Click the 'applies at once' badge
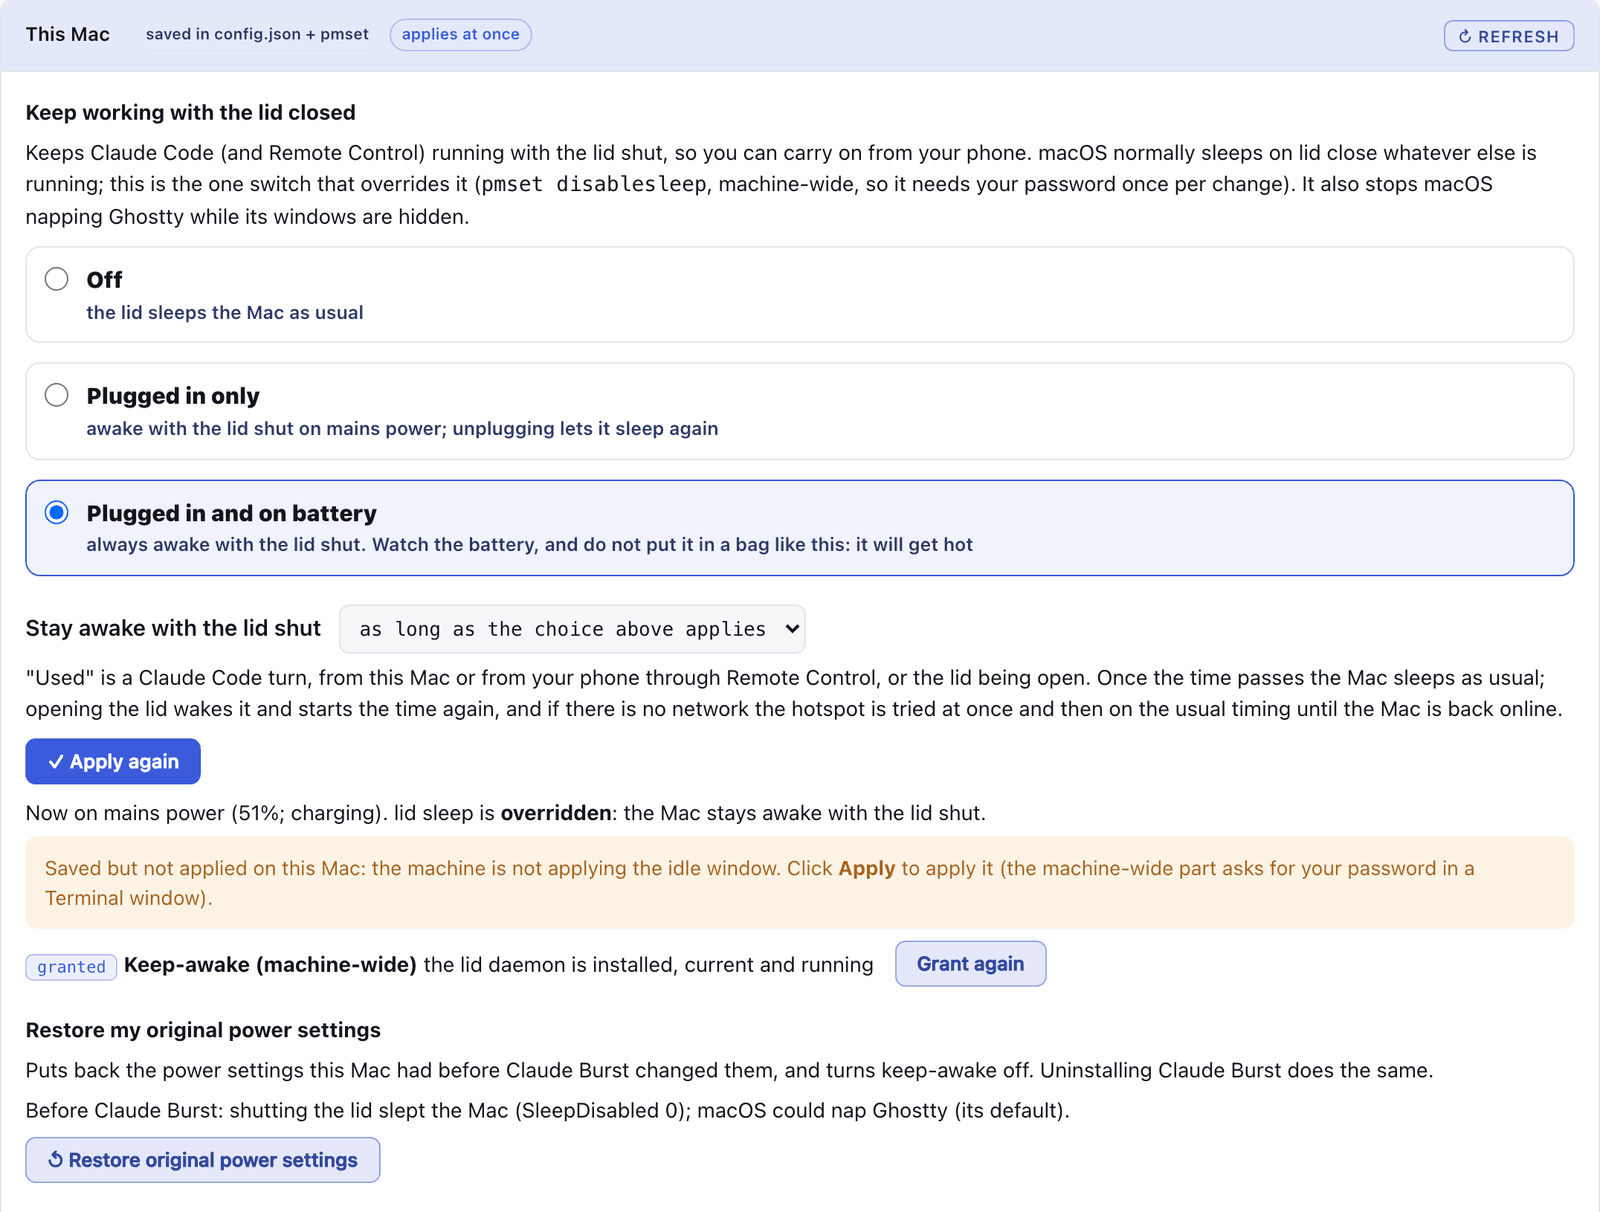The height and width of the screenshot is (1212, 1600). [460, 35]
